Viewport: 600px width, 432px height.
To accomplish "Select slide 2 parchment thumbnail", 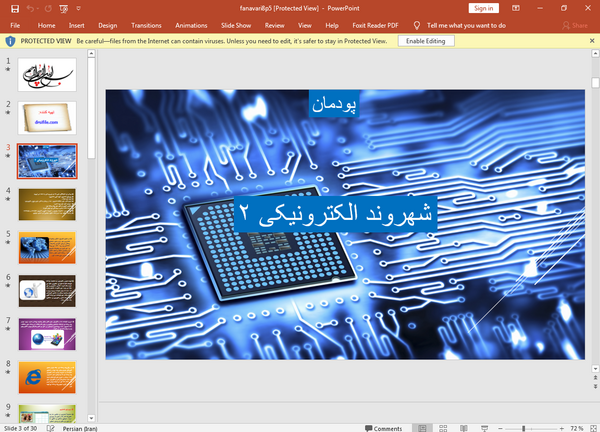I will coord(47,118).
